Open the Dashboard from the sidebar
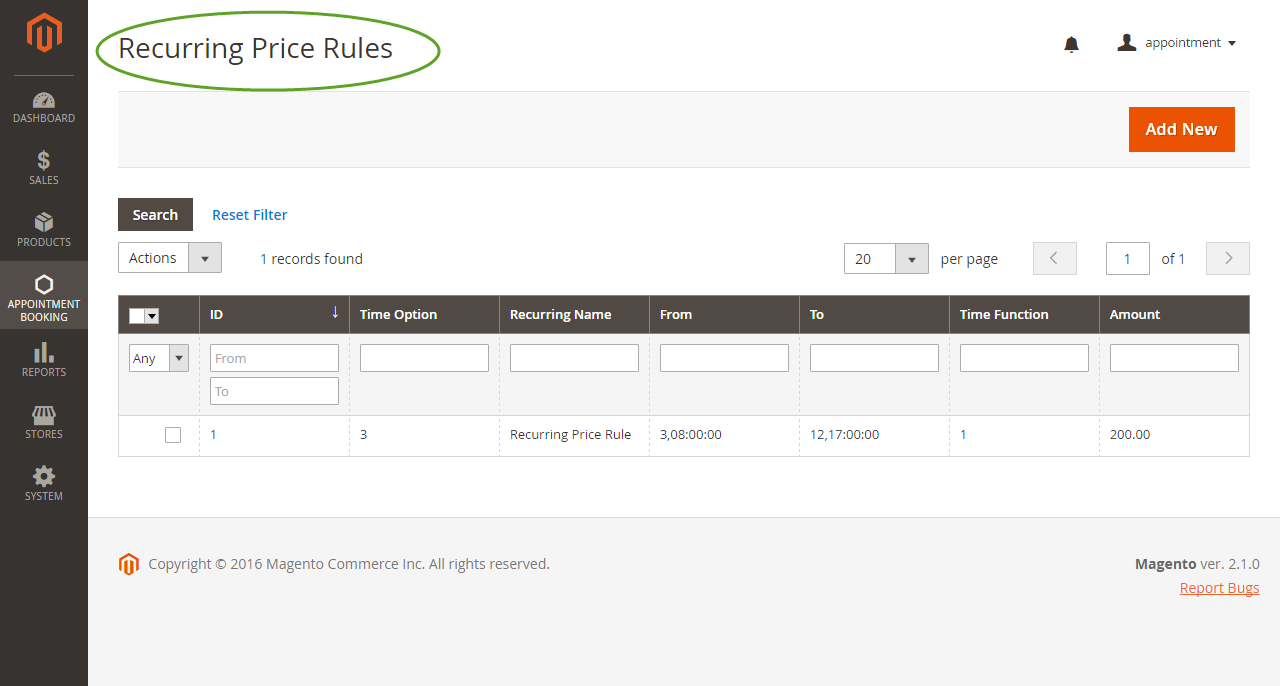 44,108
